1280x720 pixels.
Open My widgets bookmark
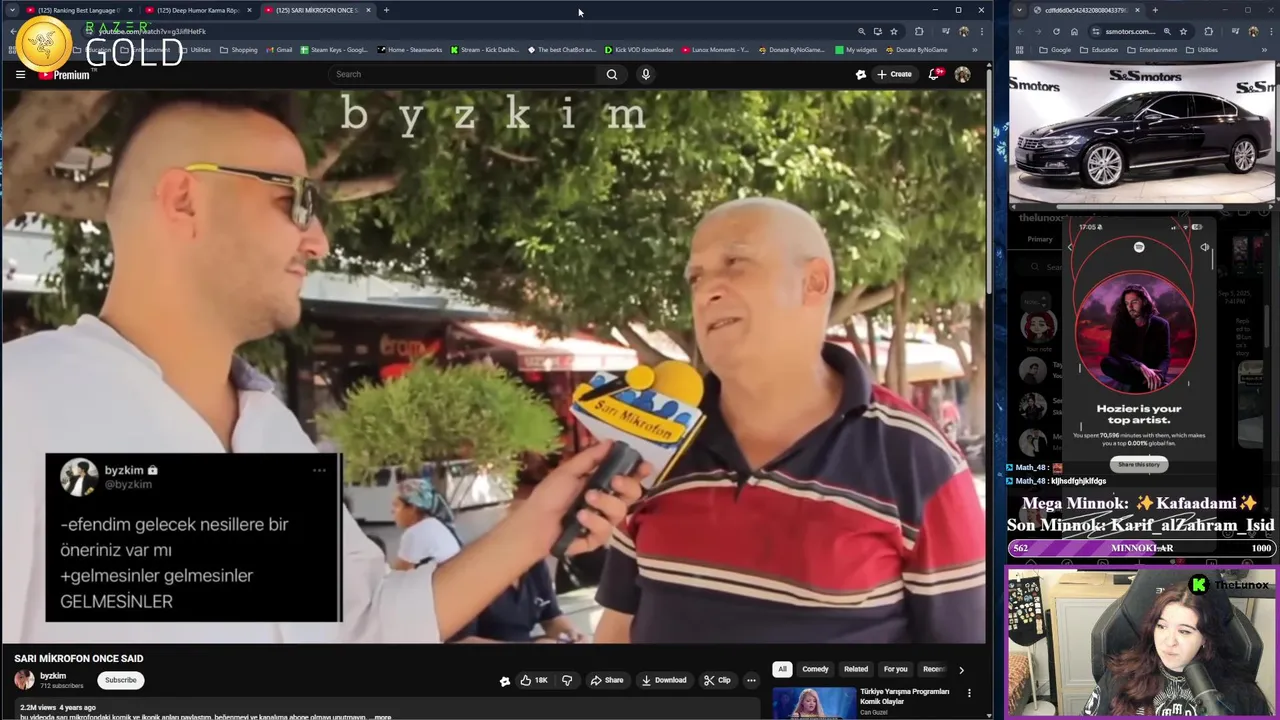tap(856, 50)
